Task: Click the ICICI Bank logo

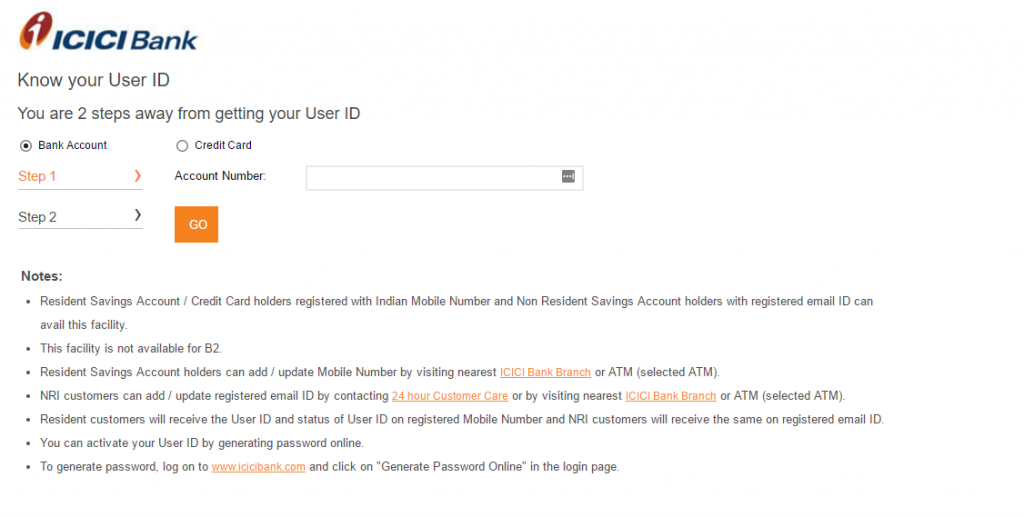Action: [x=108, y=31]
